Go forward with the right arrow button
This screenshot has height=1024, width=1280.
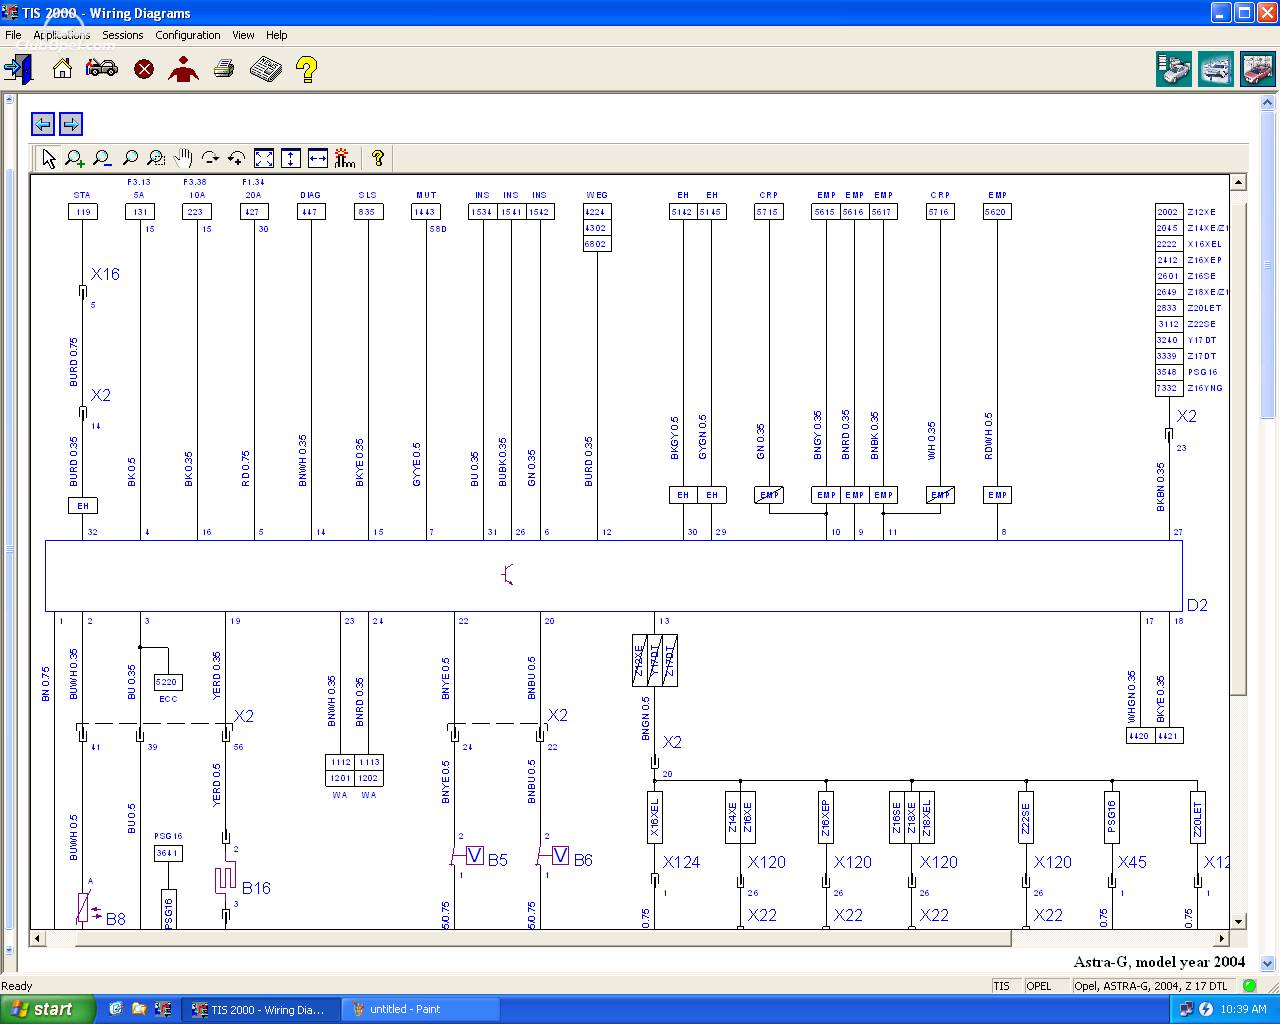point(71,124)
